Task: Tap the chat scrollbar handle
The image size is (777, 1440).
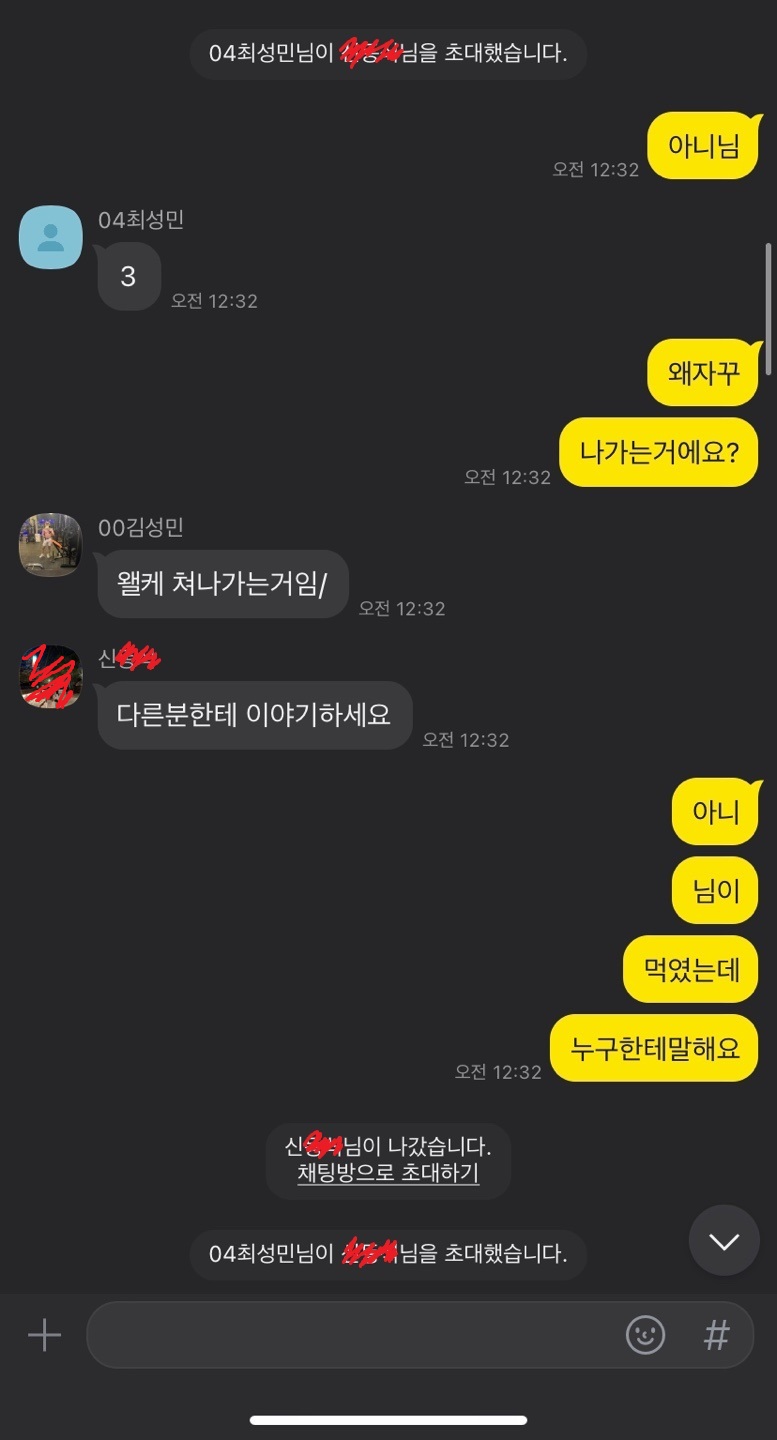Action: point(768,310)
